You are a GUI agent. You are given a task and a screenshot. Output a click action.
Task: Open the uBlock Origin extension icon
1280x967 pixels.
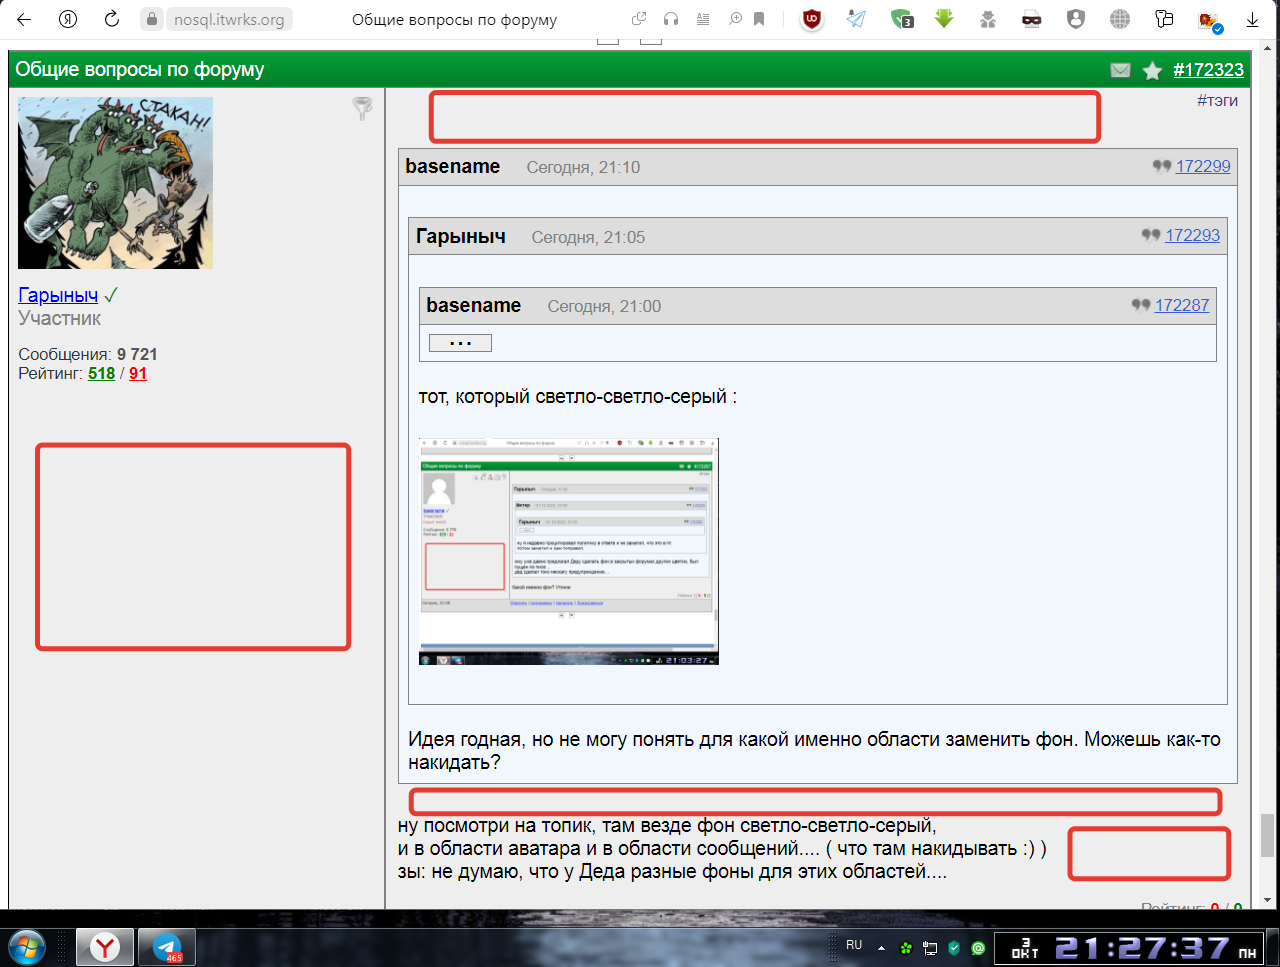(x=812, y=19)
